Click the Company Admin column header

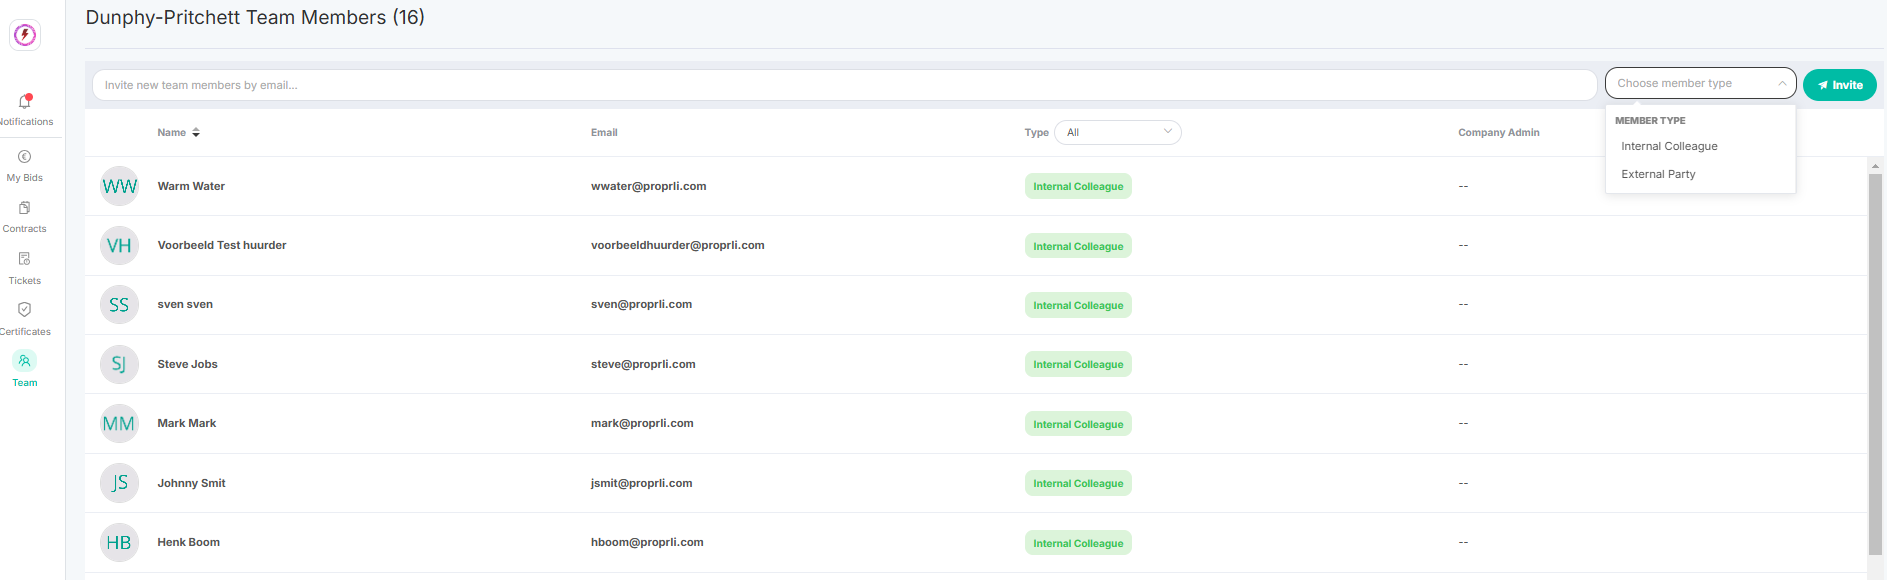tap(1499, 132)
